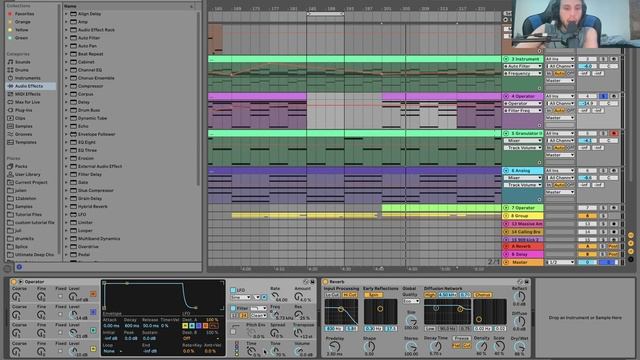Select Operator oscillator A yellow square
Screen dimensions: 640x360
coord(93,349)
